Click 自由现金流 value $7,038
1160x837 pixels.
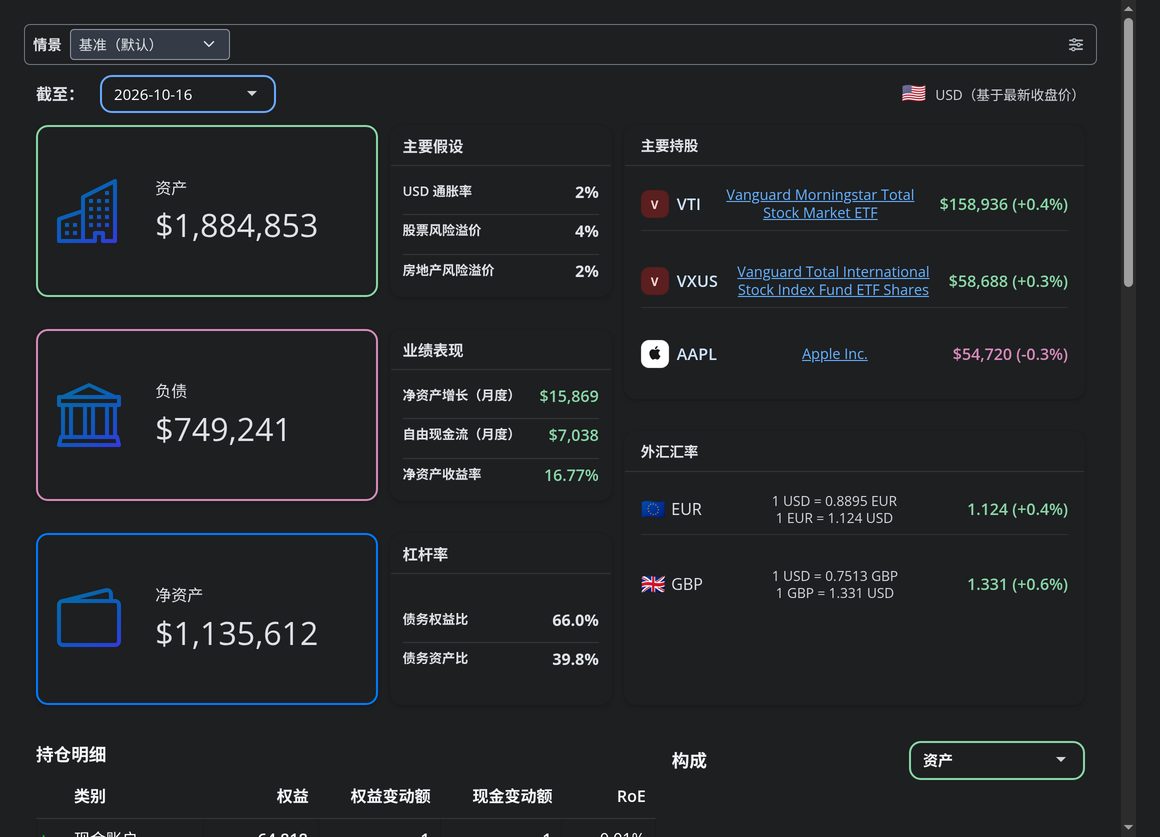point(573,435)
